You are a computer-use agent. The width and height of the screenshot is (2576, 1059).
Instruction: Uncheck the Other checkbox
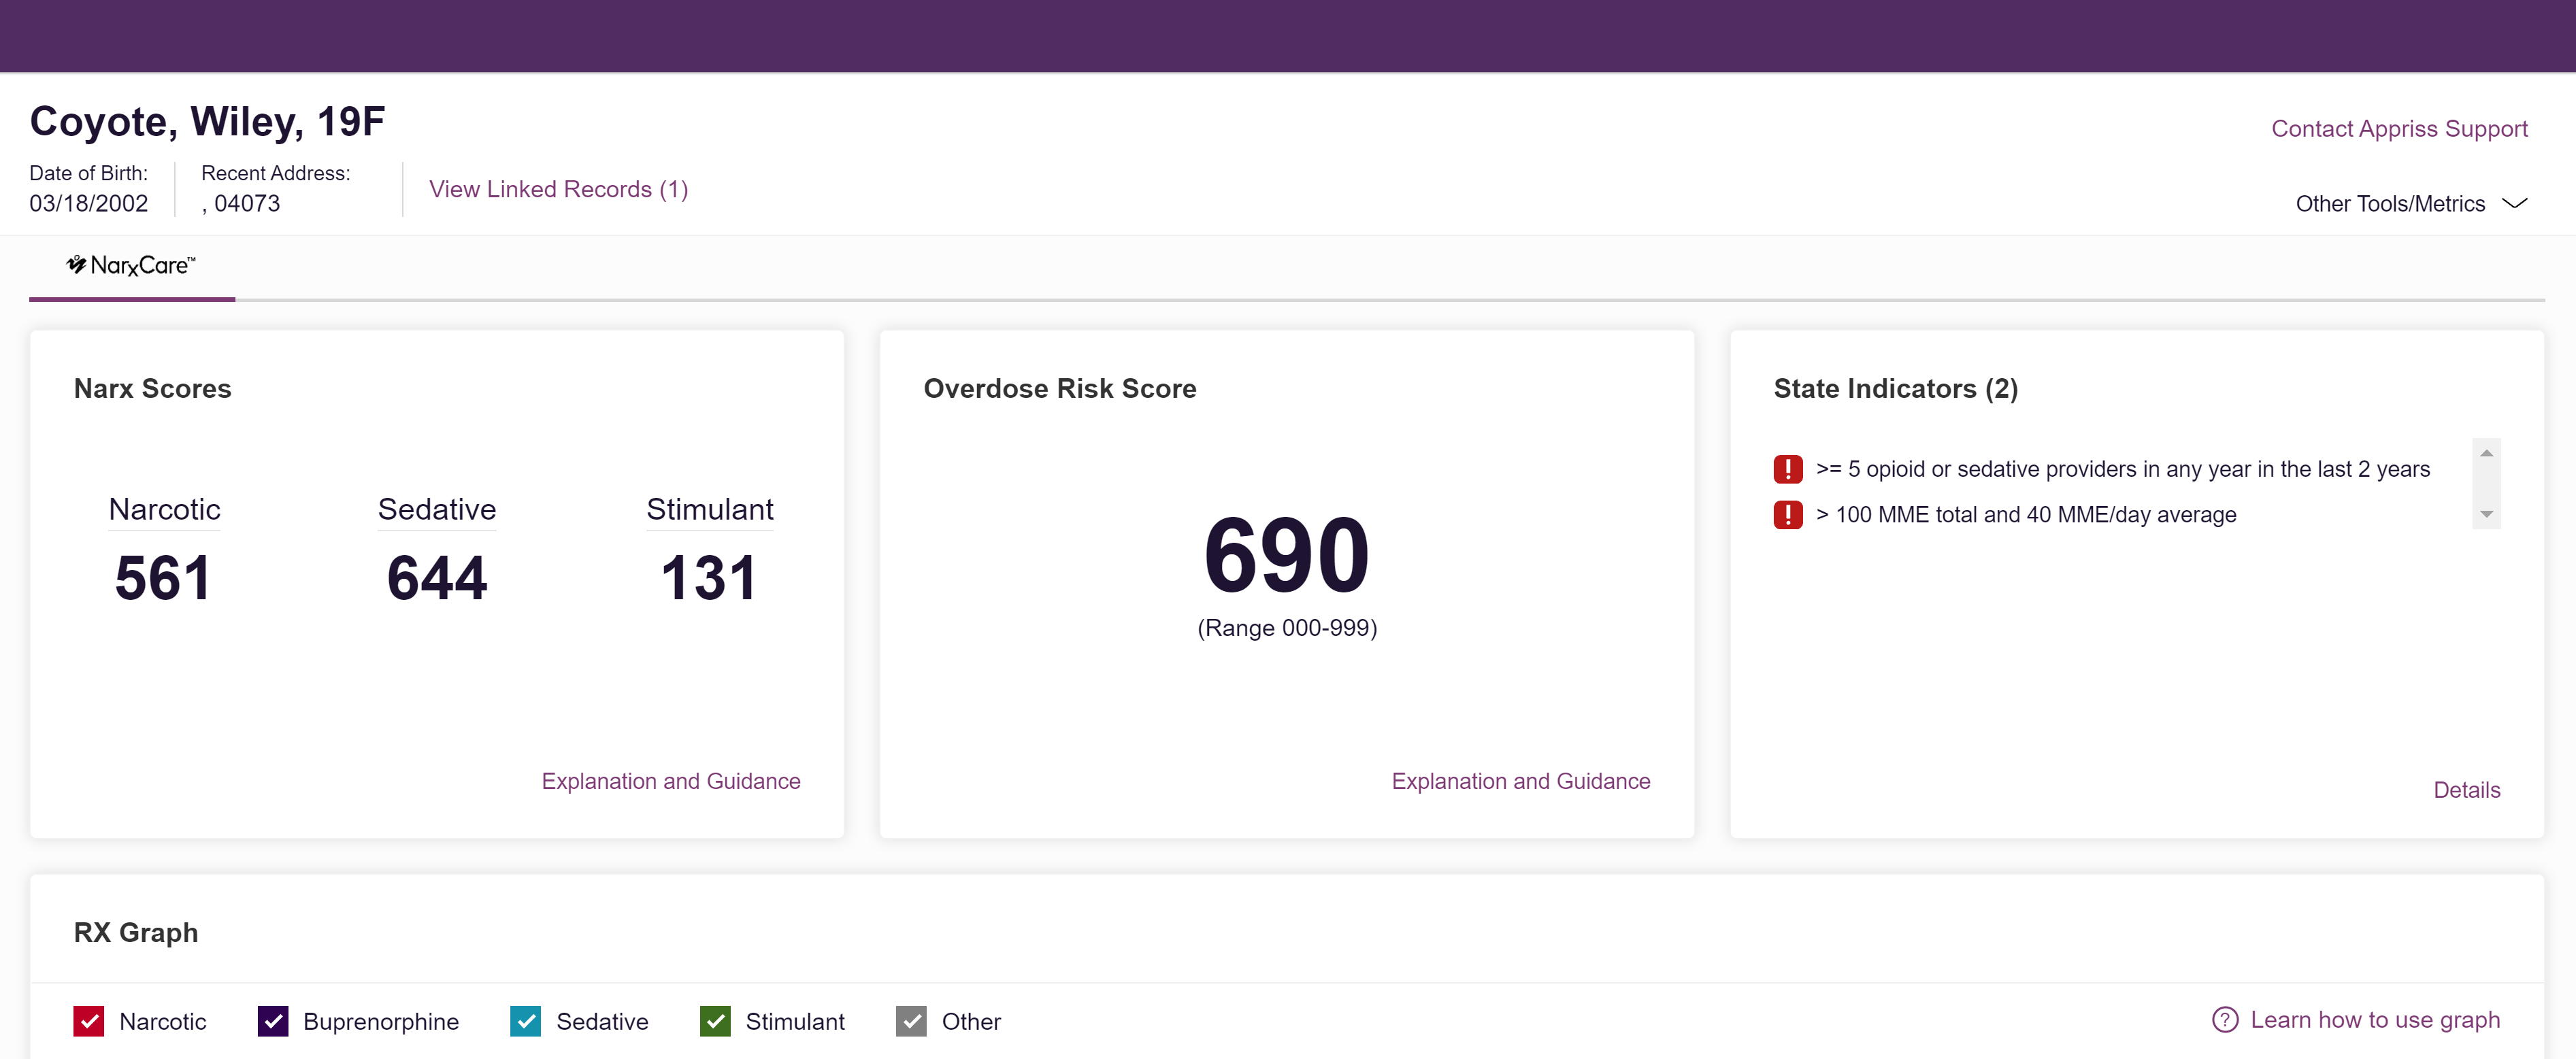click(x=911, y=1021)
